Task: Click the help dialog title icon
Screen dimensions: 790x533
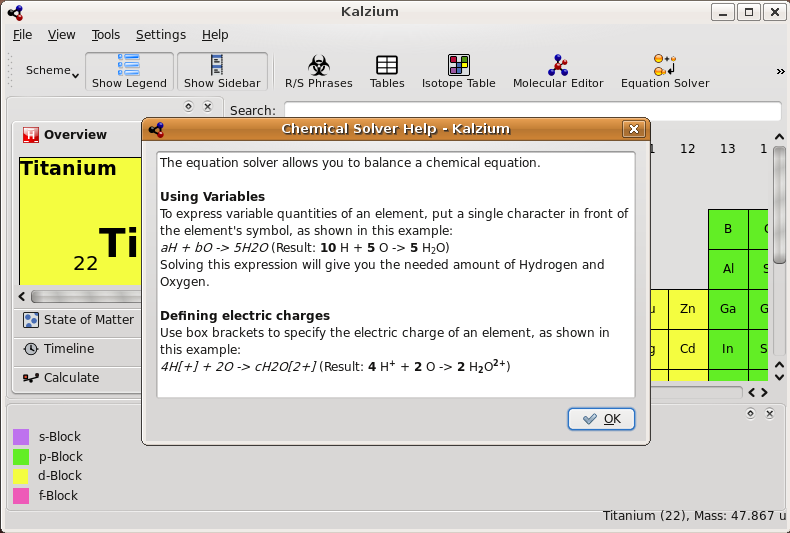Action: click(x=156, y=130)
